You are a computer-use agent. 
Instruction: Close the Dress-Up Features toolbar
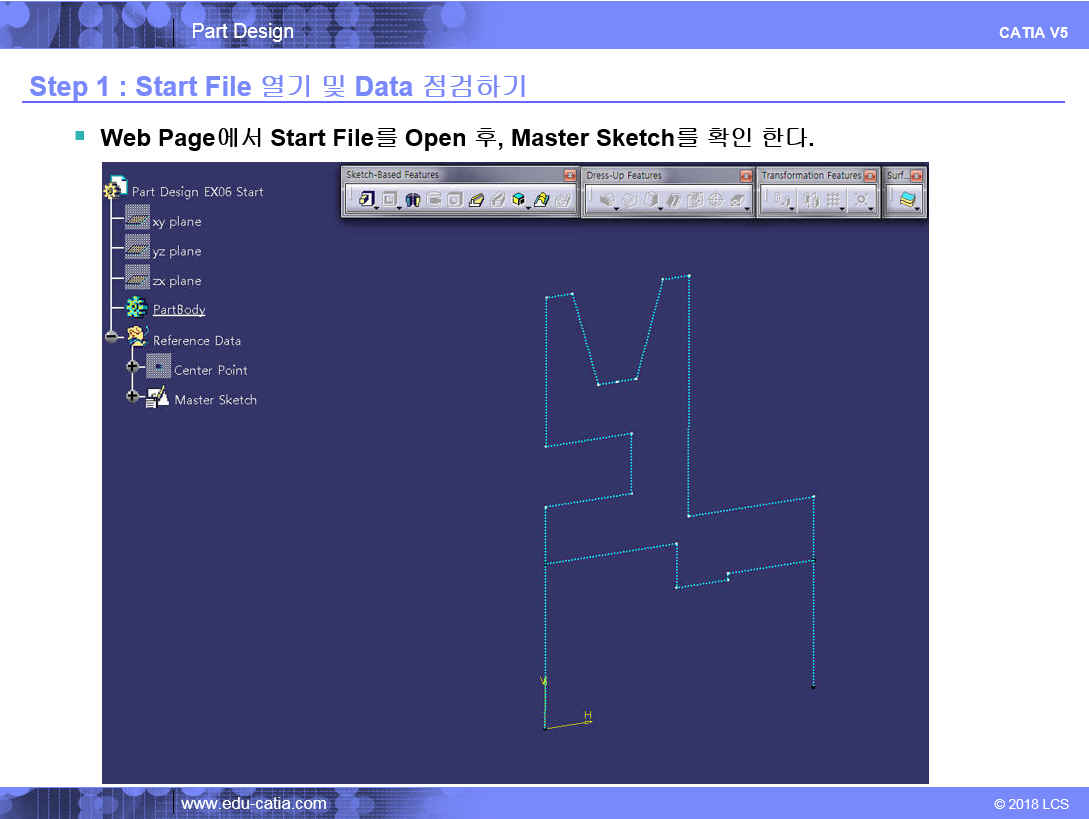point(745,175)
